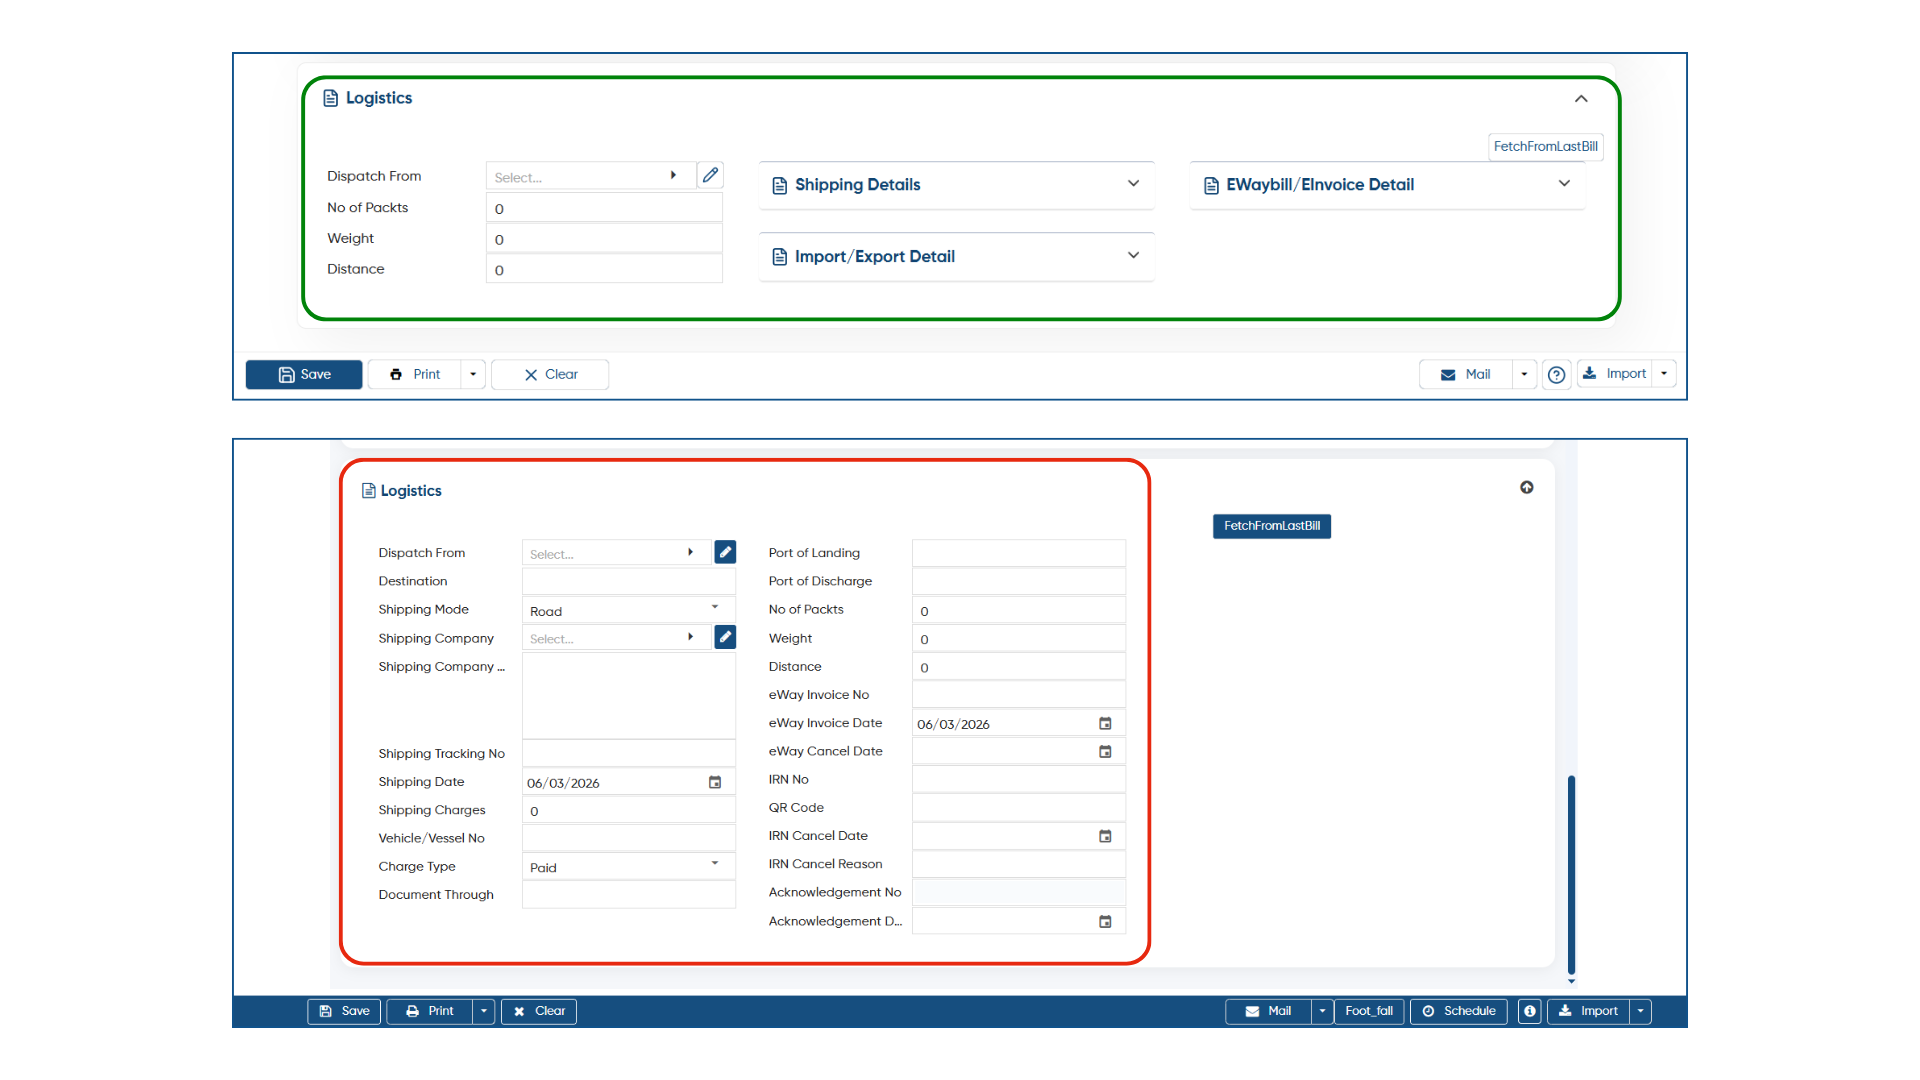Expand the Shipping Details section

[x=956, y=185]
